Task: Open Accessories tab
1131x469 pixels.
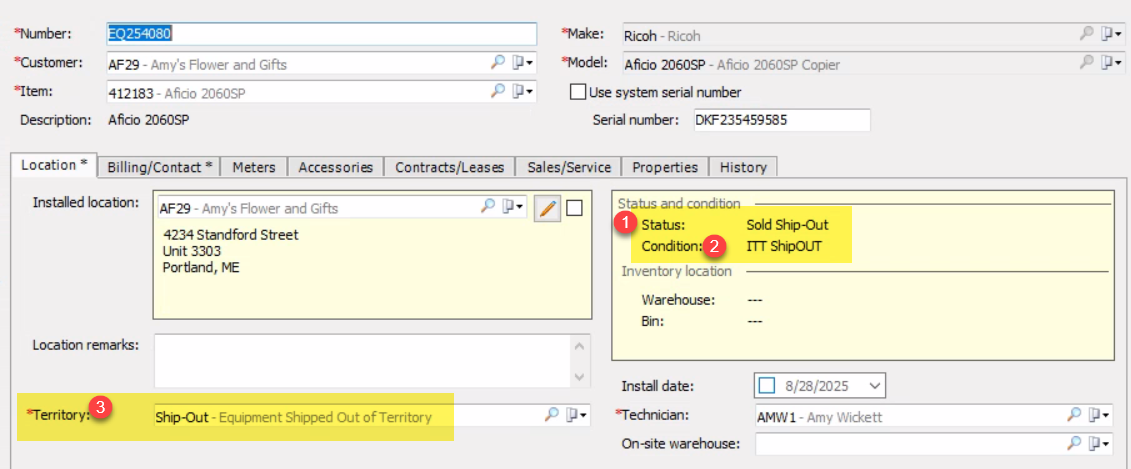Action: [335, 167]
